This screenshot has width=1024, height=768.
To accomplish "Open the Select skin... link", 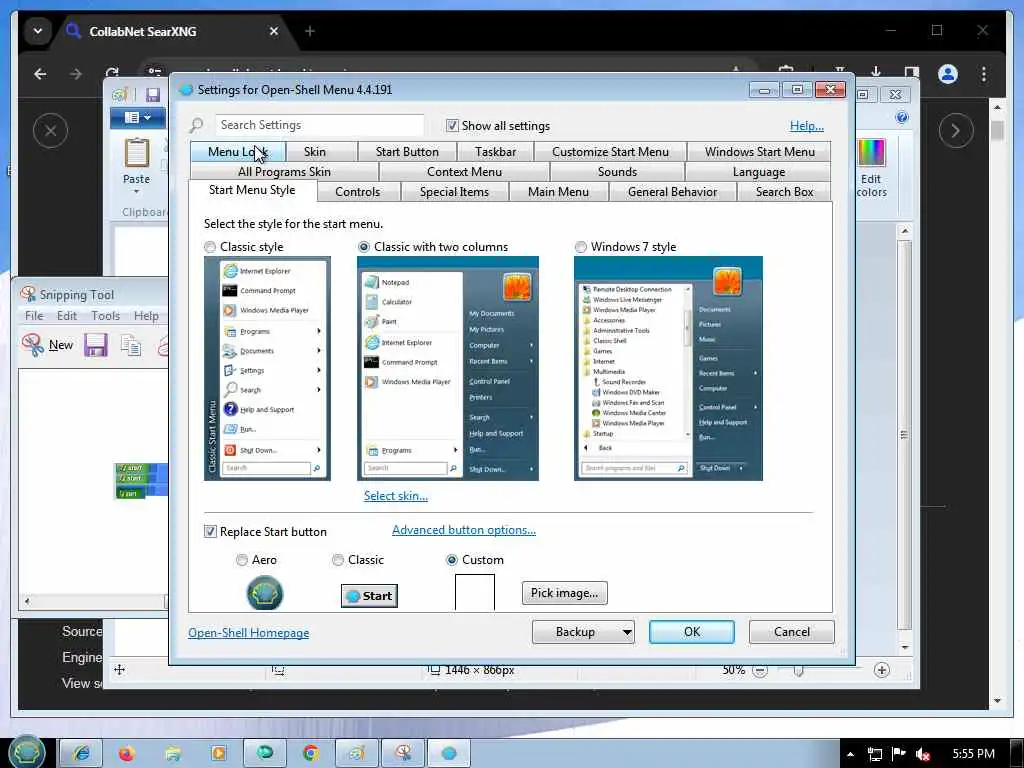I will pos(396,496).
